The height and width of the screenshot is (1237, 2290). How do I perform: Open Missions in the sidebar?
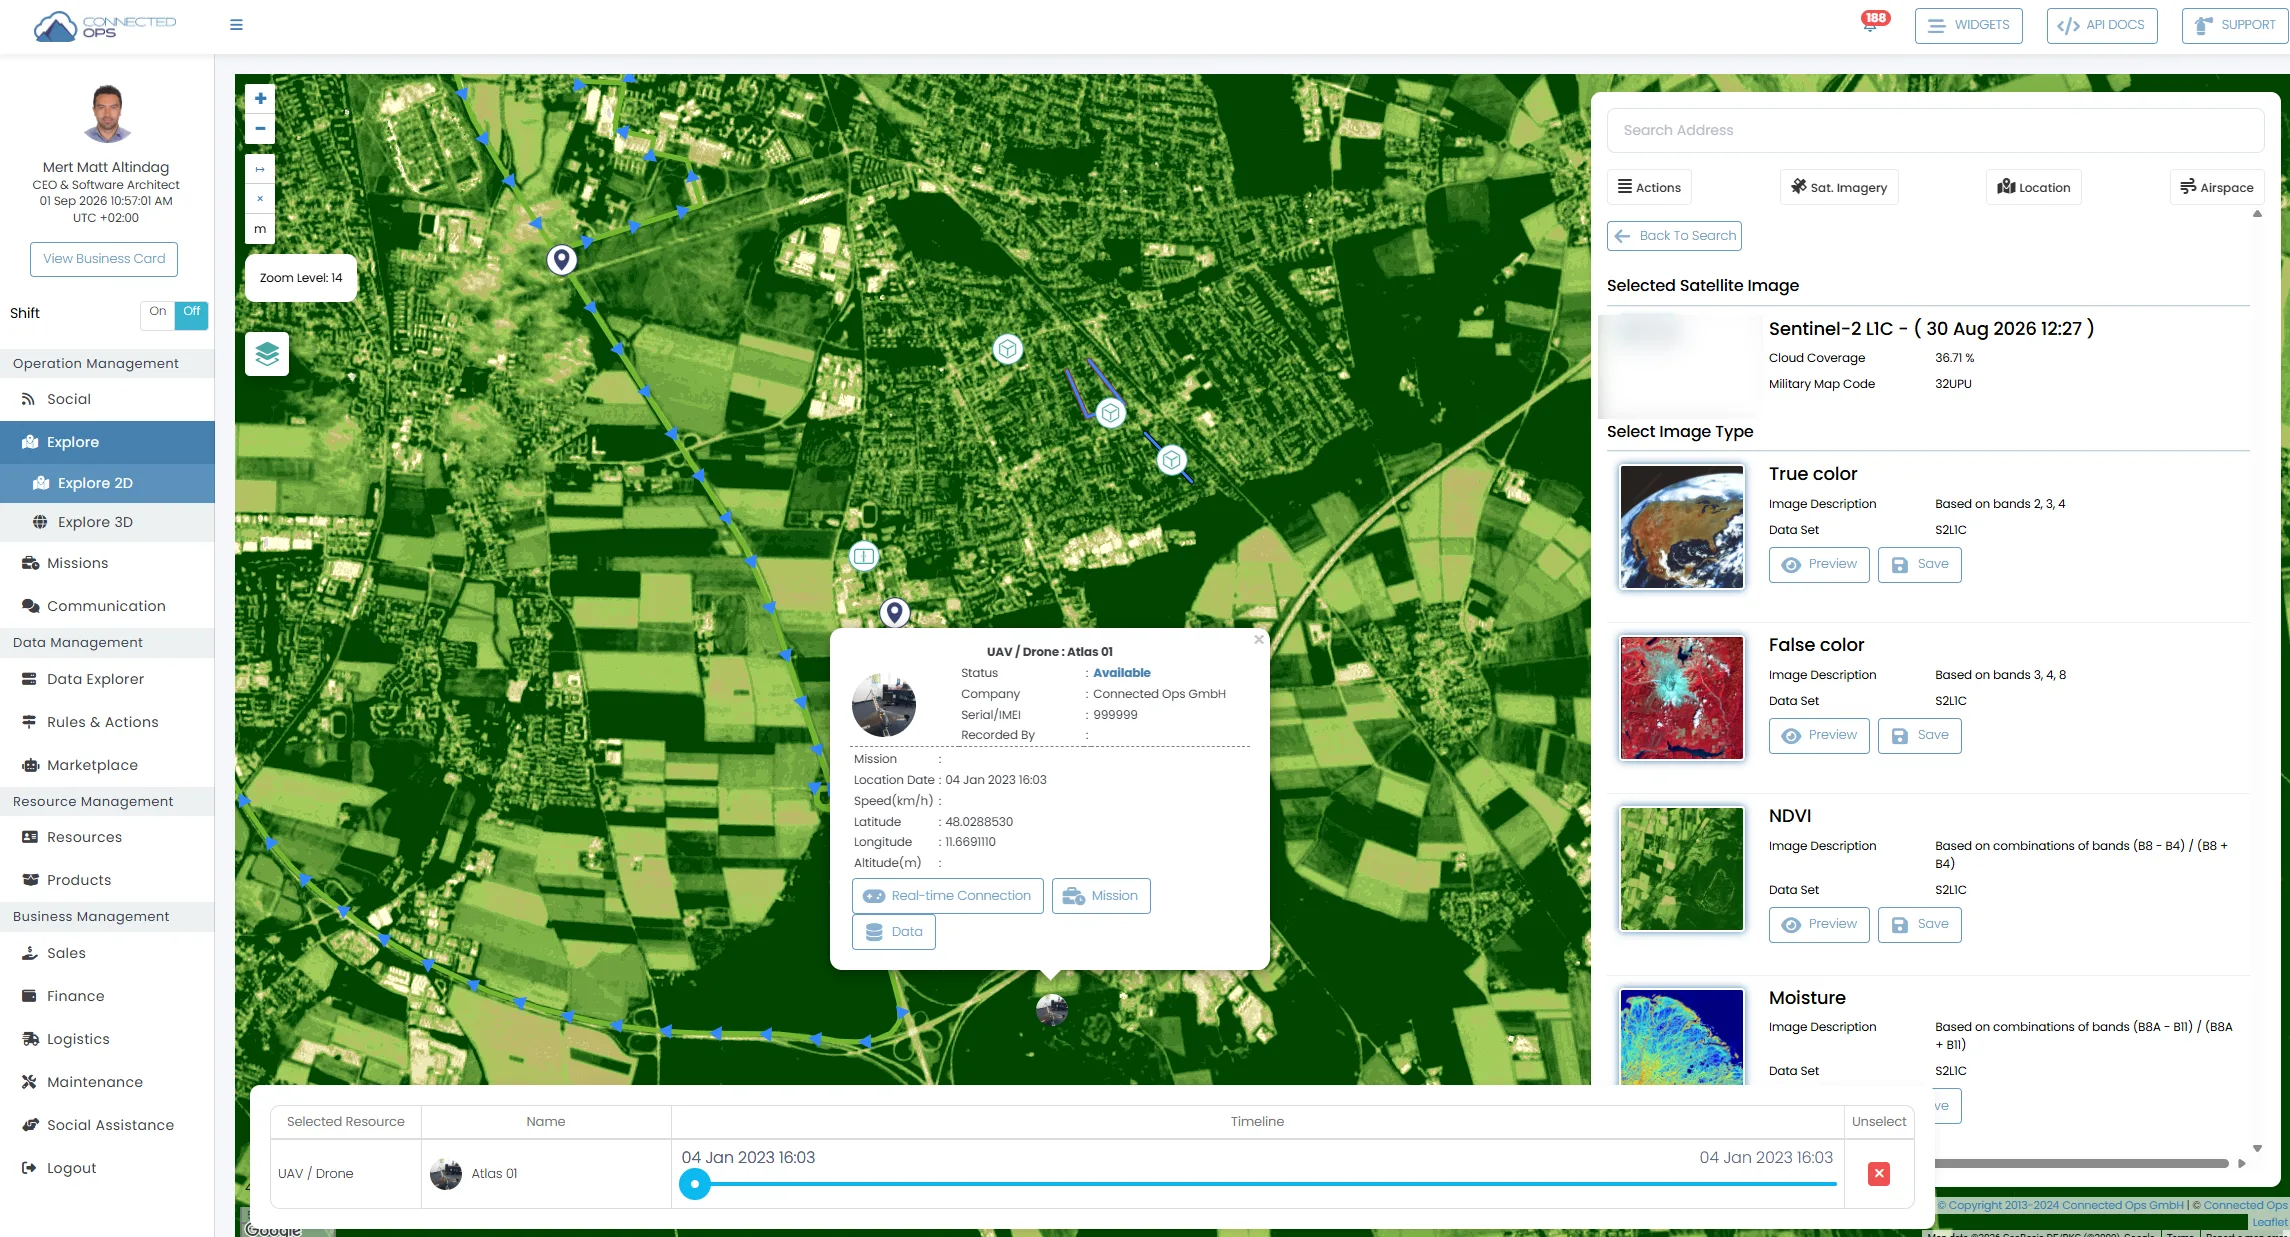(107, 563)
